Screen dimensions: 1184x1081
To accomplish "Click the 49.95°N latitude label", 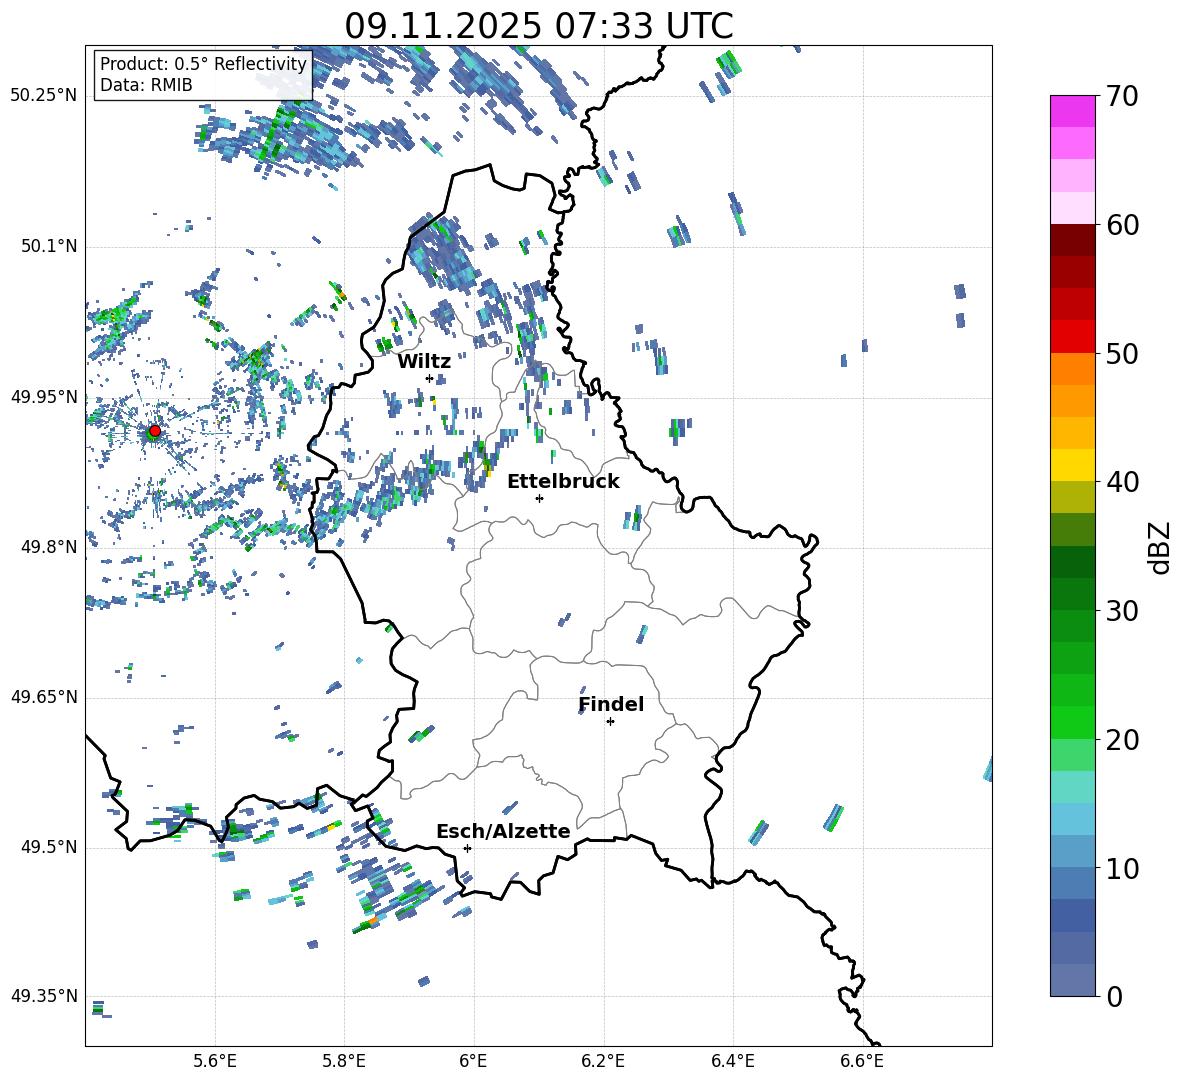I will (44, 397).
